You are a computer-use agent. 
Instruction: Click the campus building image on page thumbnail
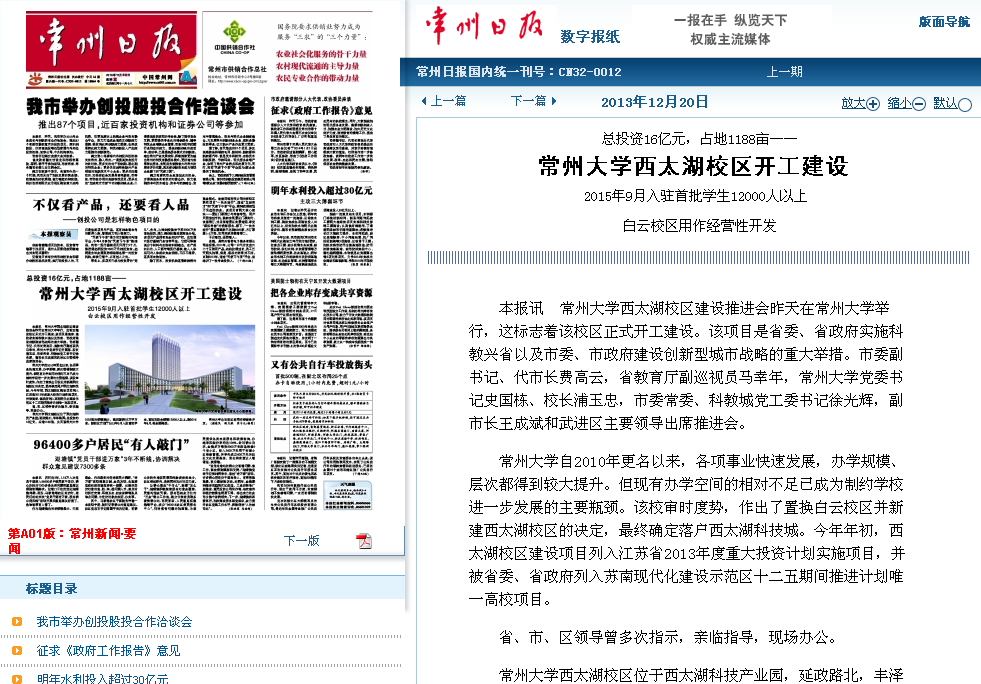tap(170, 369)
